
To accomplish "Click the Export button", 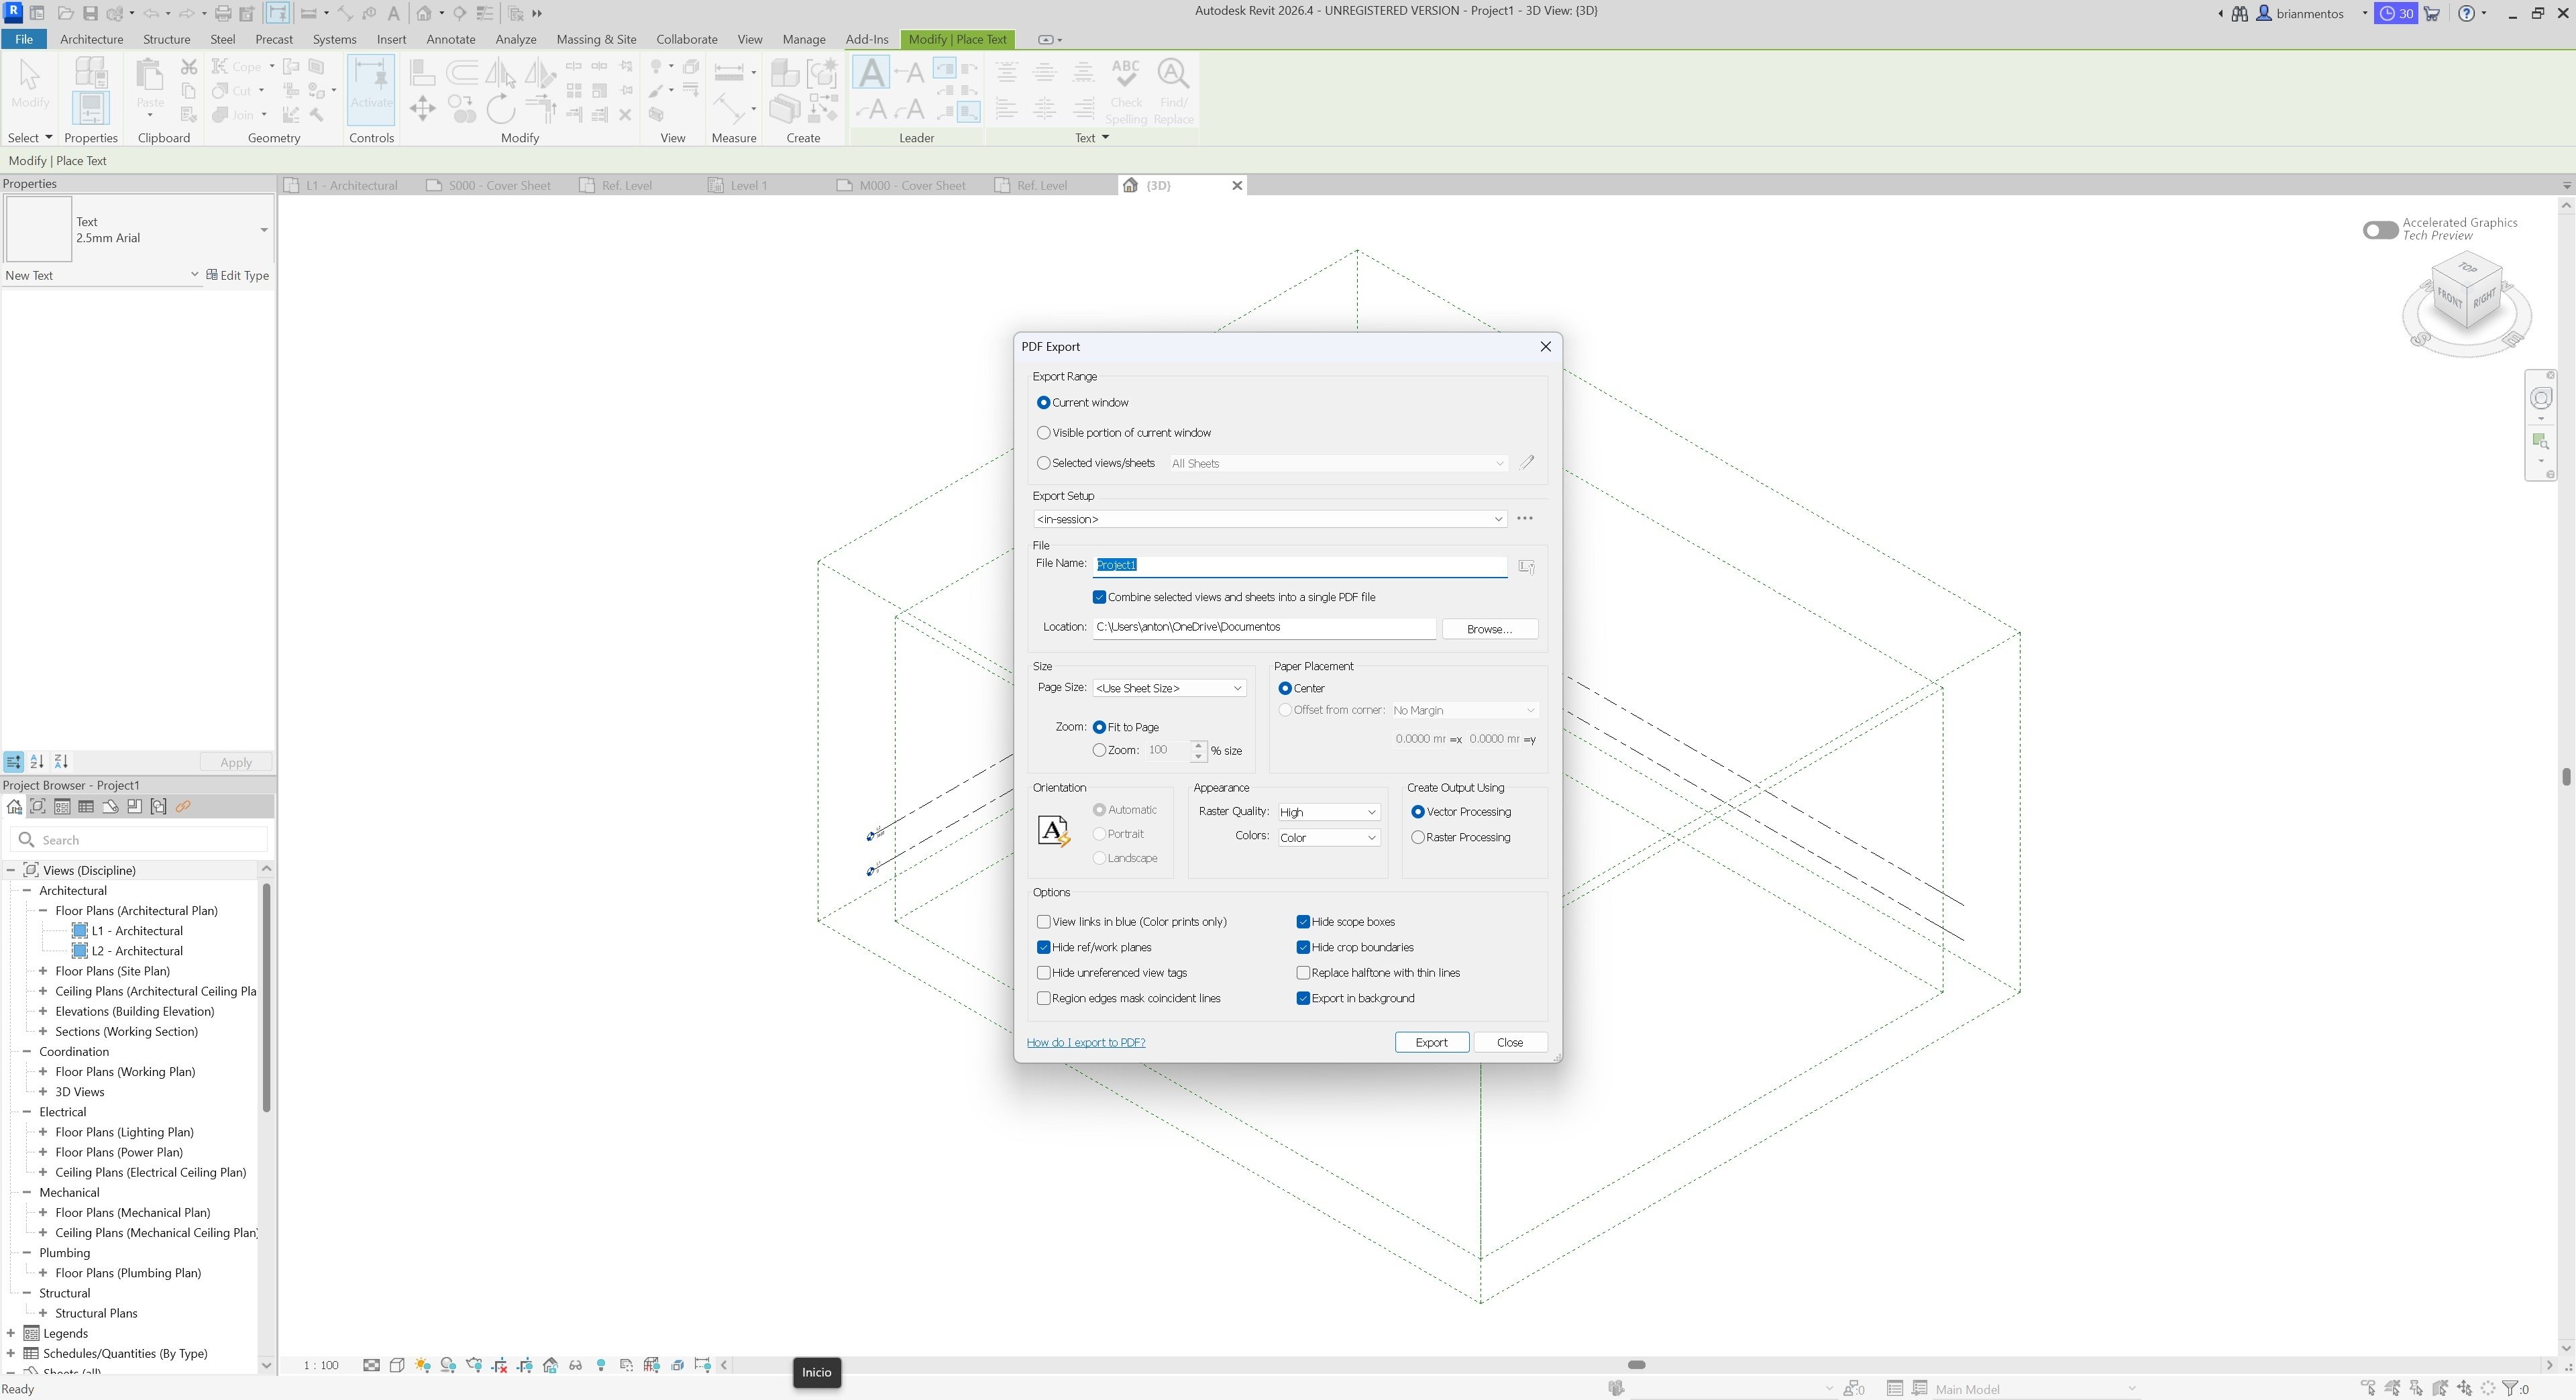I will (1431, 1042).
